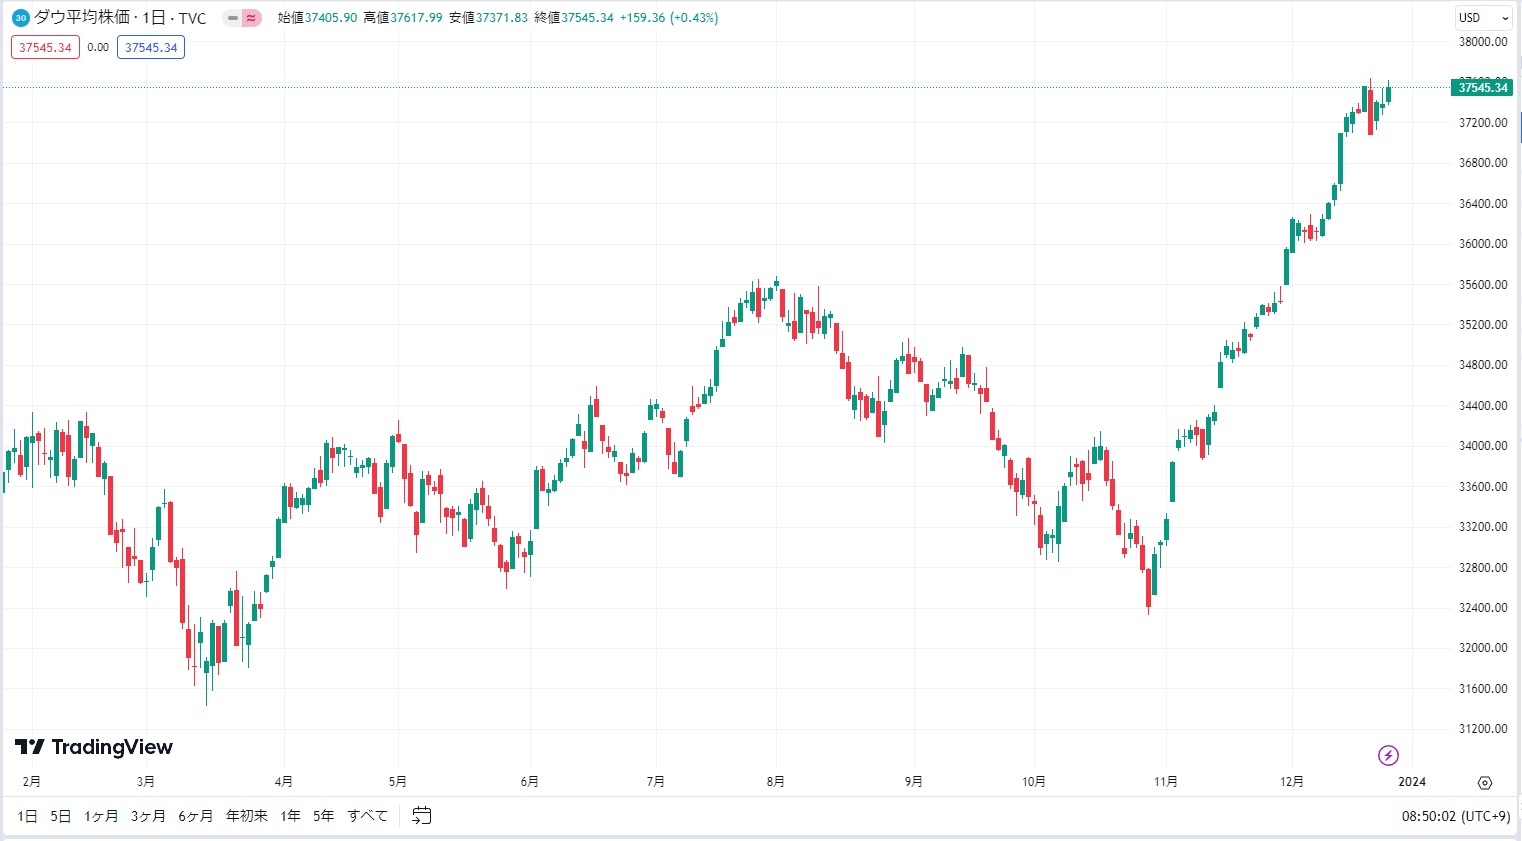Select the 3ヶ月 time range

pyautogui.click(x=148, y=816)
